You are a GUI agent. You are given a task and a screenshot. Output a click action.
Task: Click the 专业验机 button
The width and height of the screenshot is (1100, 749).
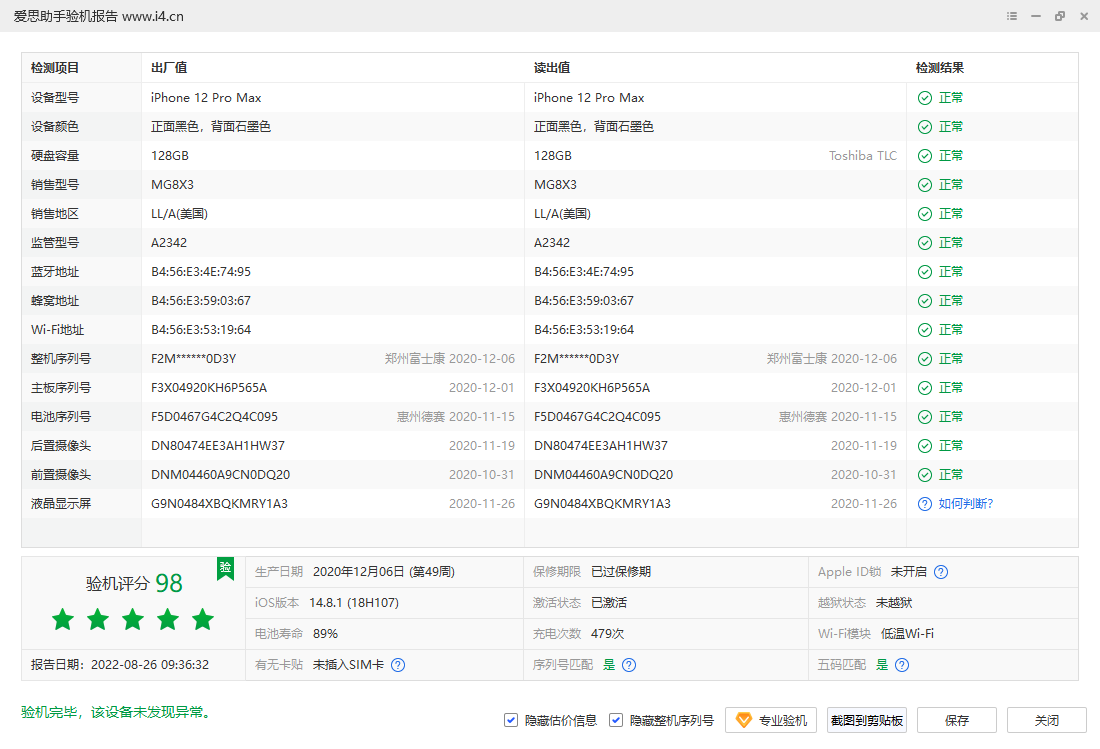tap(771, 720)
